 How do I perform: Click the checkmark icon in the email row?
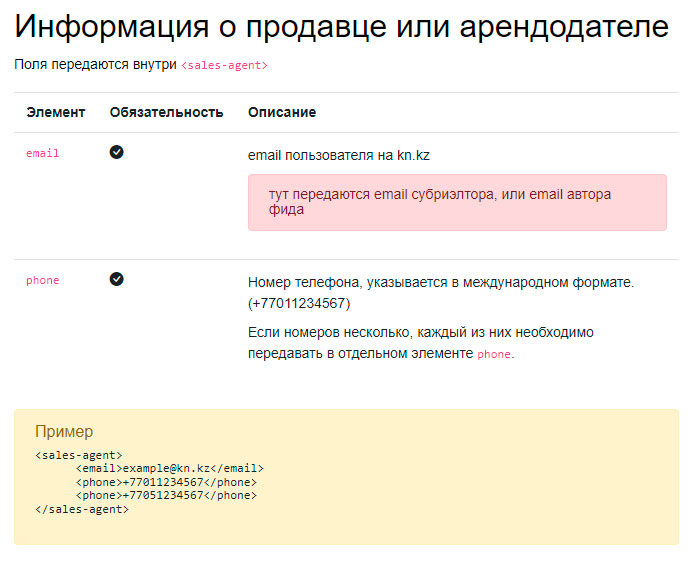(117, 152)
